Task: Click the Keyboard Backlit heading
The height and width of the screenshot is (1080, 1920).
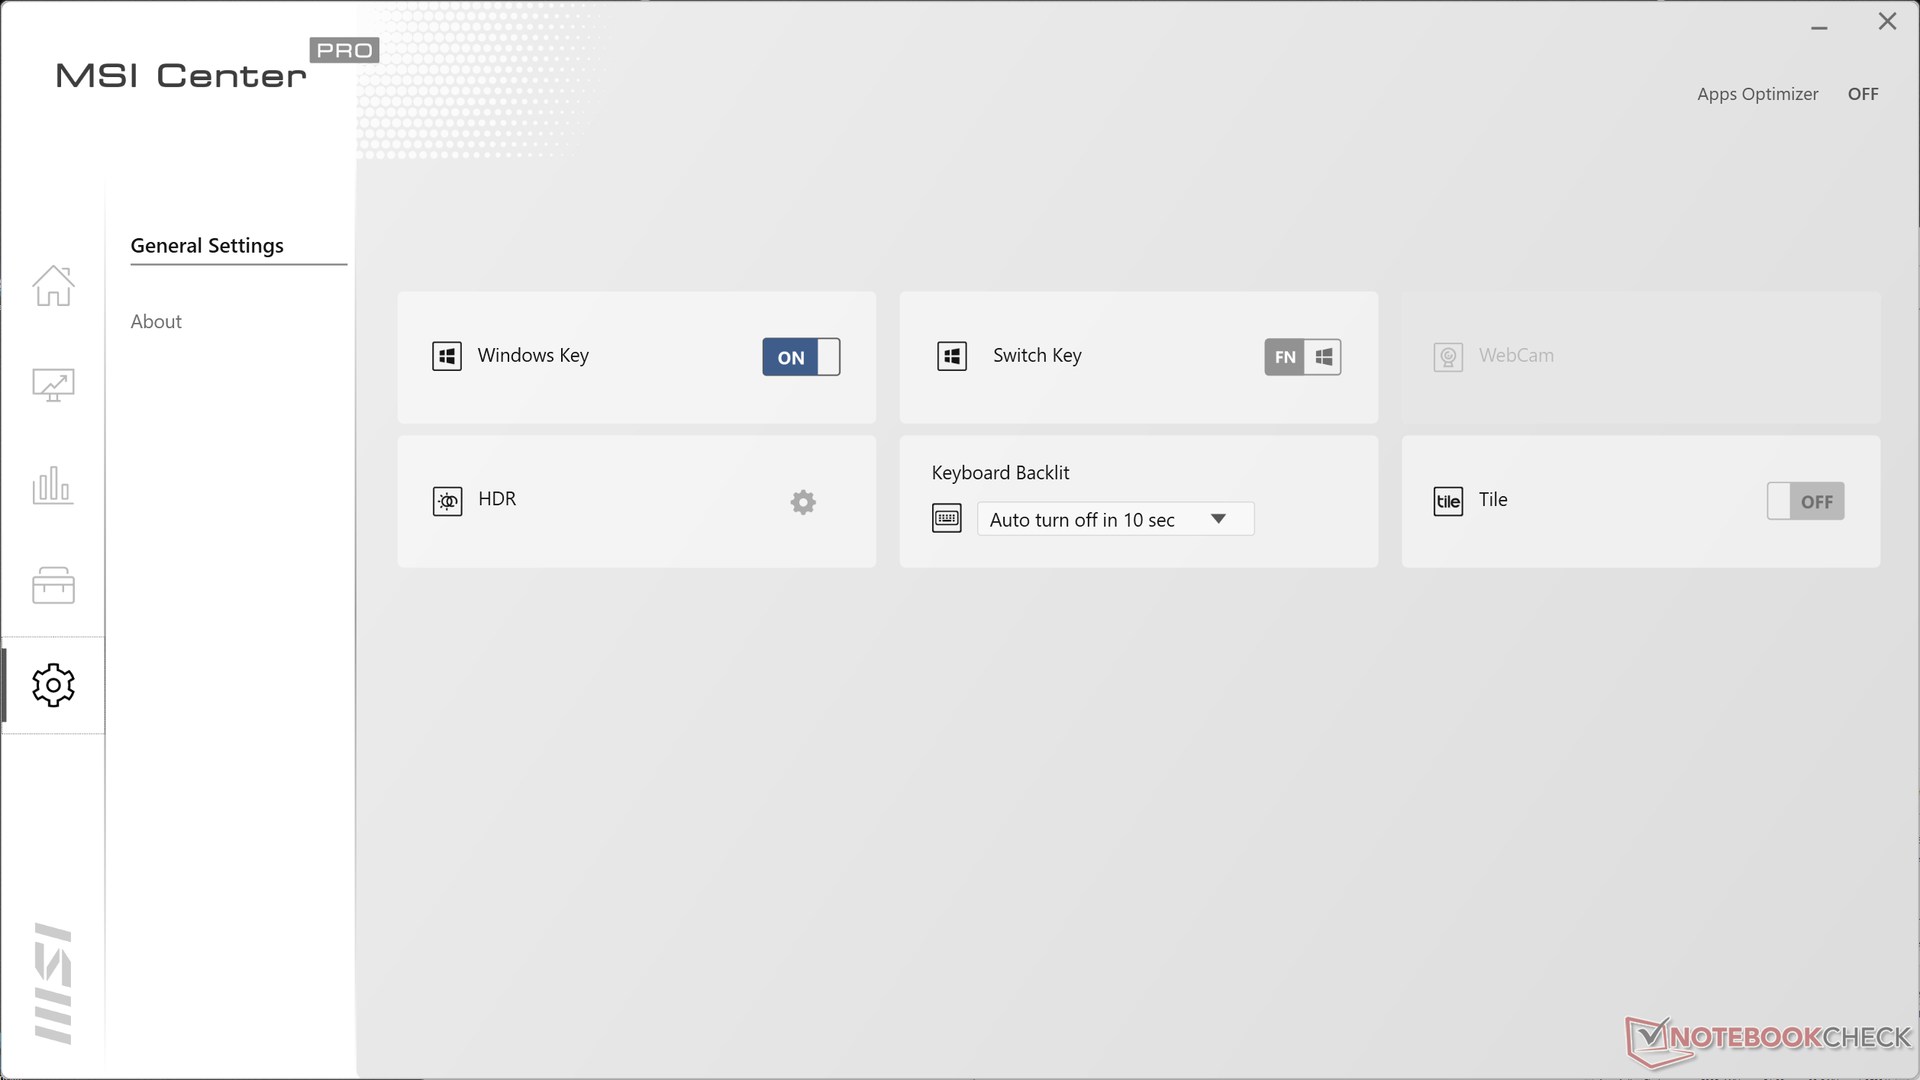Action: [x=1000, y=473]
